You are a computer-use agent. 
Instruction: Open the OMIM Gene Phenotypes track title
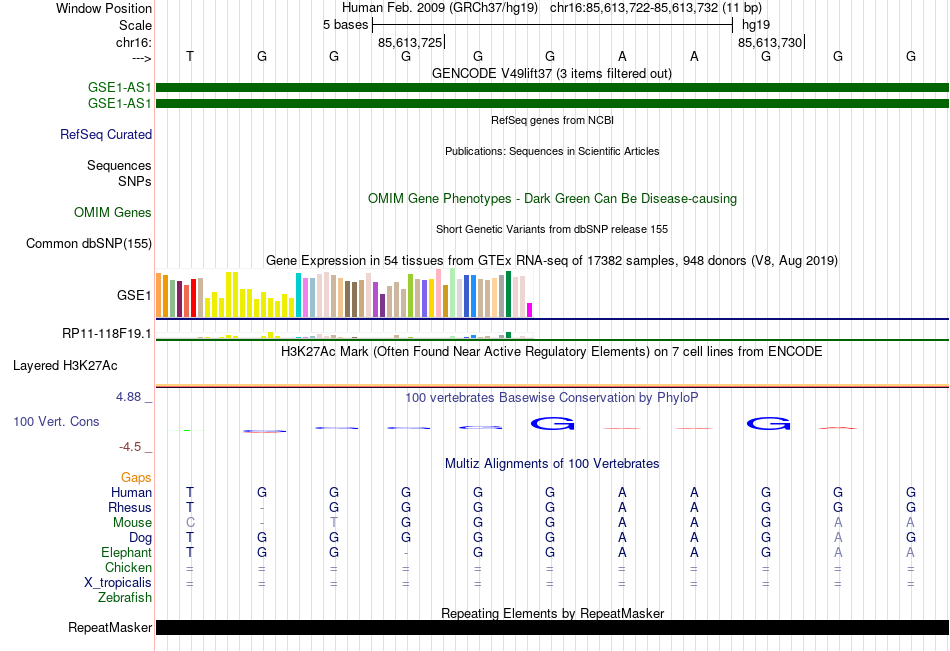tap(552, 198)
